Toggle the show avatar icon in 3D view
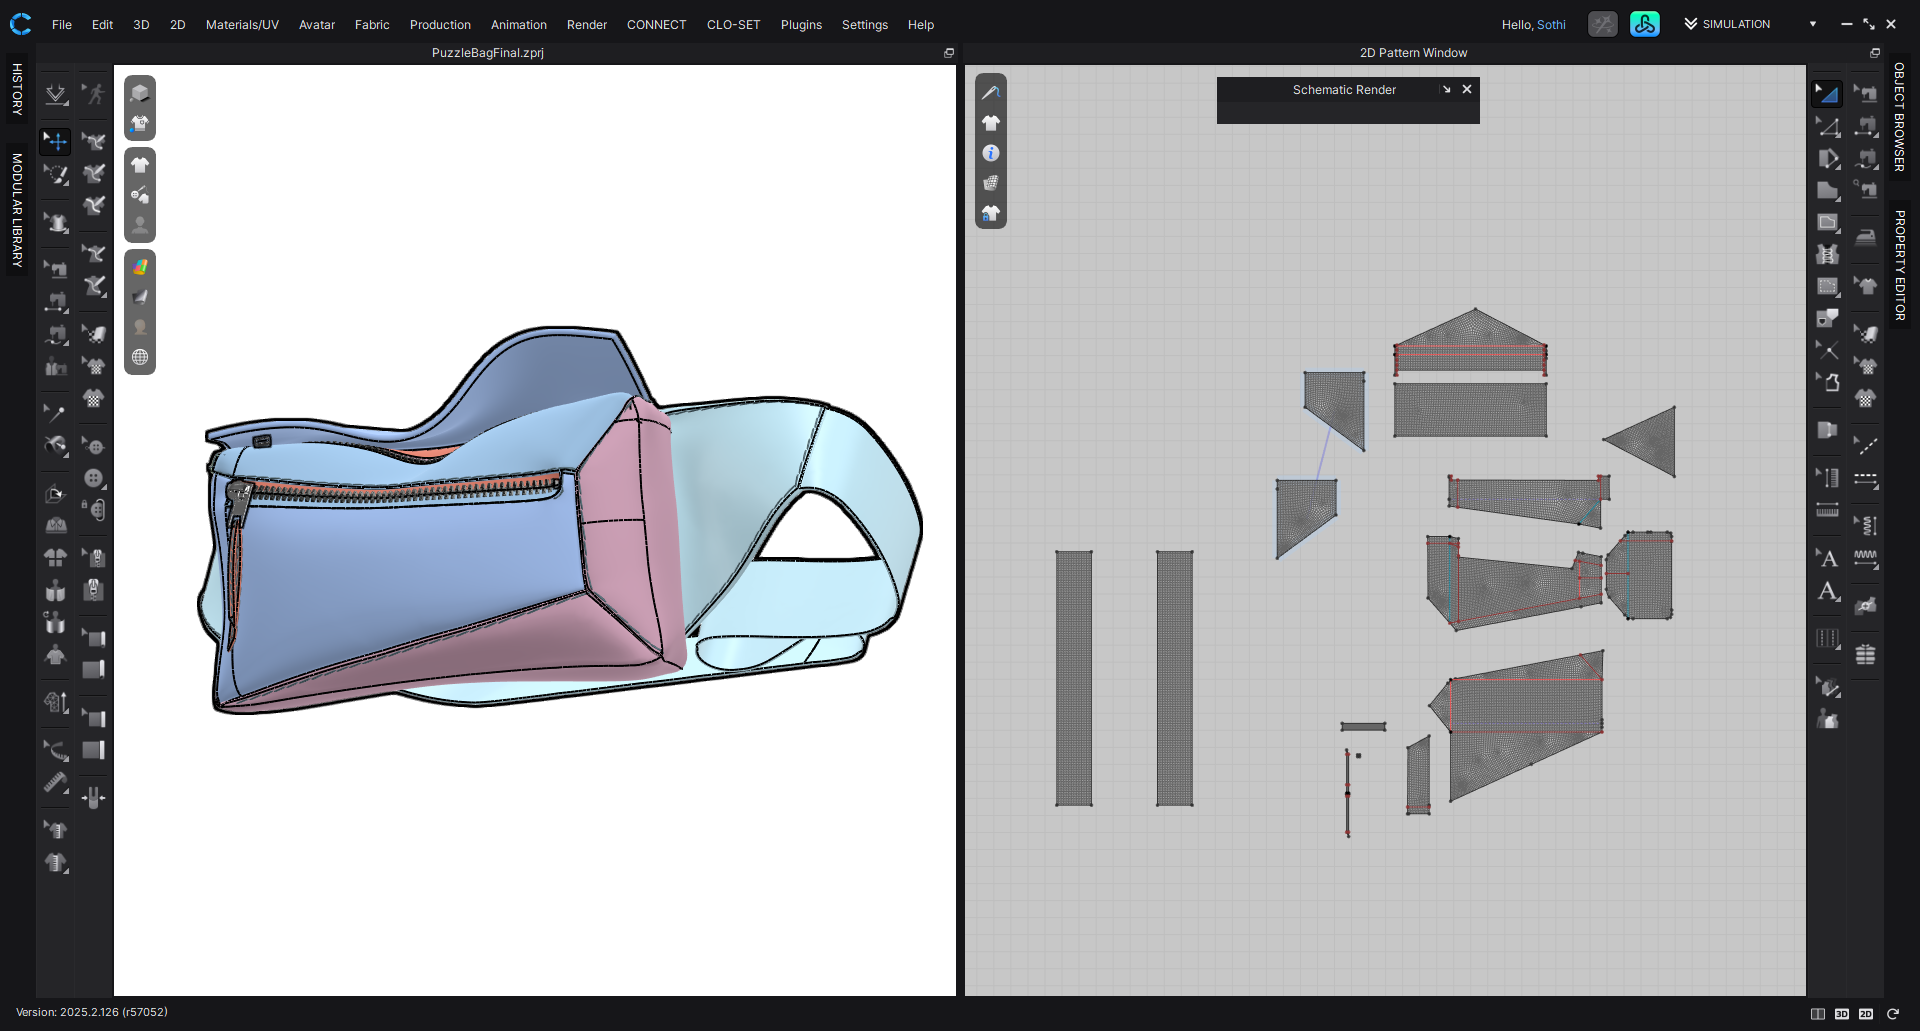 coord(140,225)
